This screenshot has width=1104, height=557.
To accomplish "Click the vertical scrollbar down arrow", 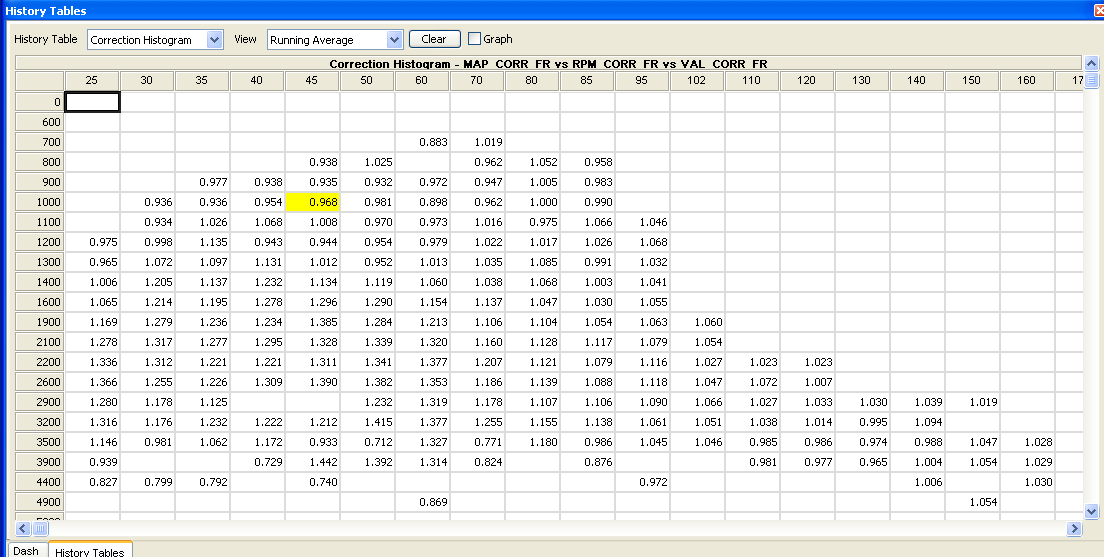I will pos(1091,511).
